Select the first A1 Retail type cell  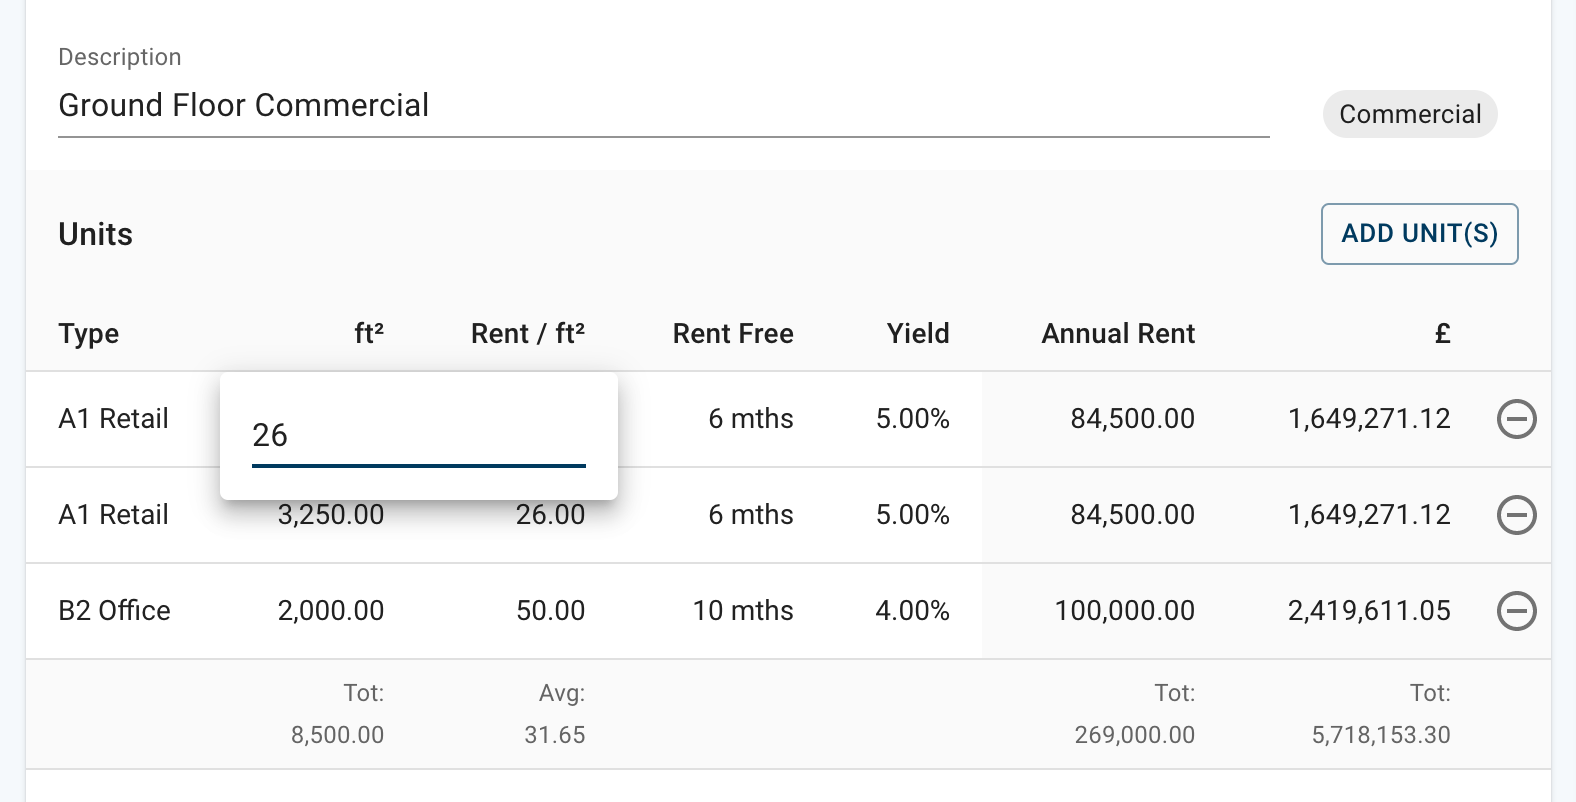coord(114,419)
